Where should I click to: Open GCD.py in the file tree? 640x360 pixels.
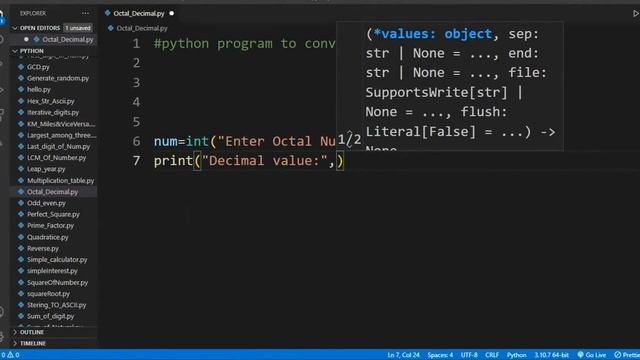38,67
